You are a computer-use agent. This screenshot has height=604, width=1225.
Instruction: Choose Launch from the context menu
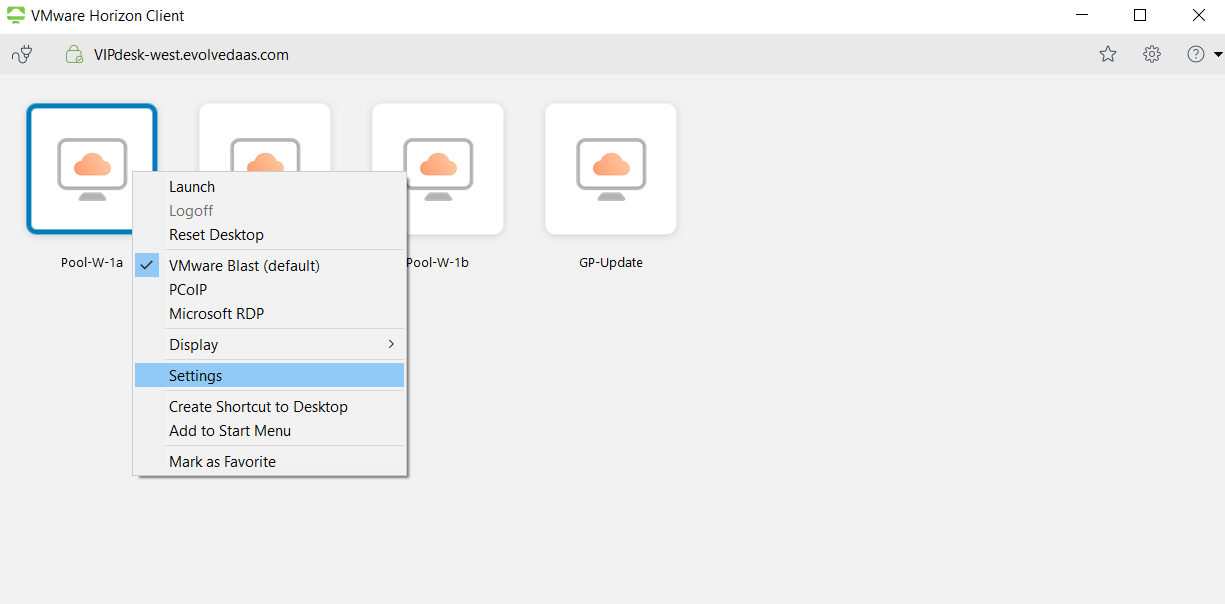(270, 187)
